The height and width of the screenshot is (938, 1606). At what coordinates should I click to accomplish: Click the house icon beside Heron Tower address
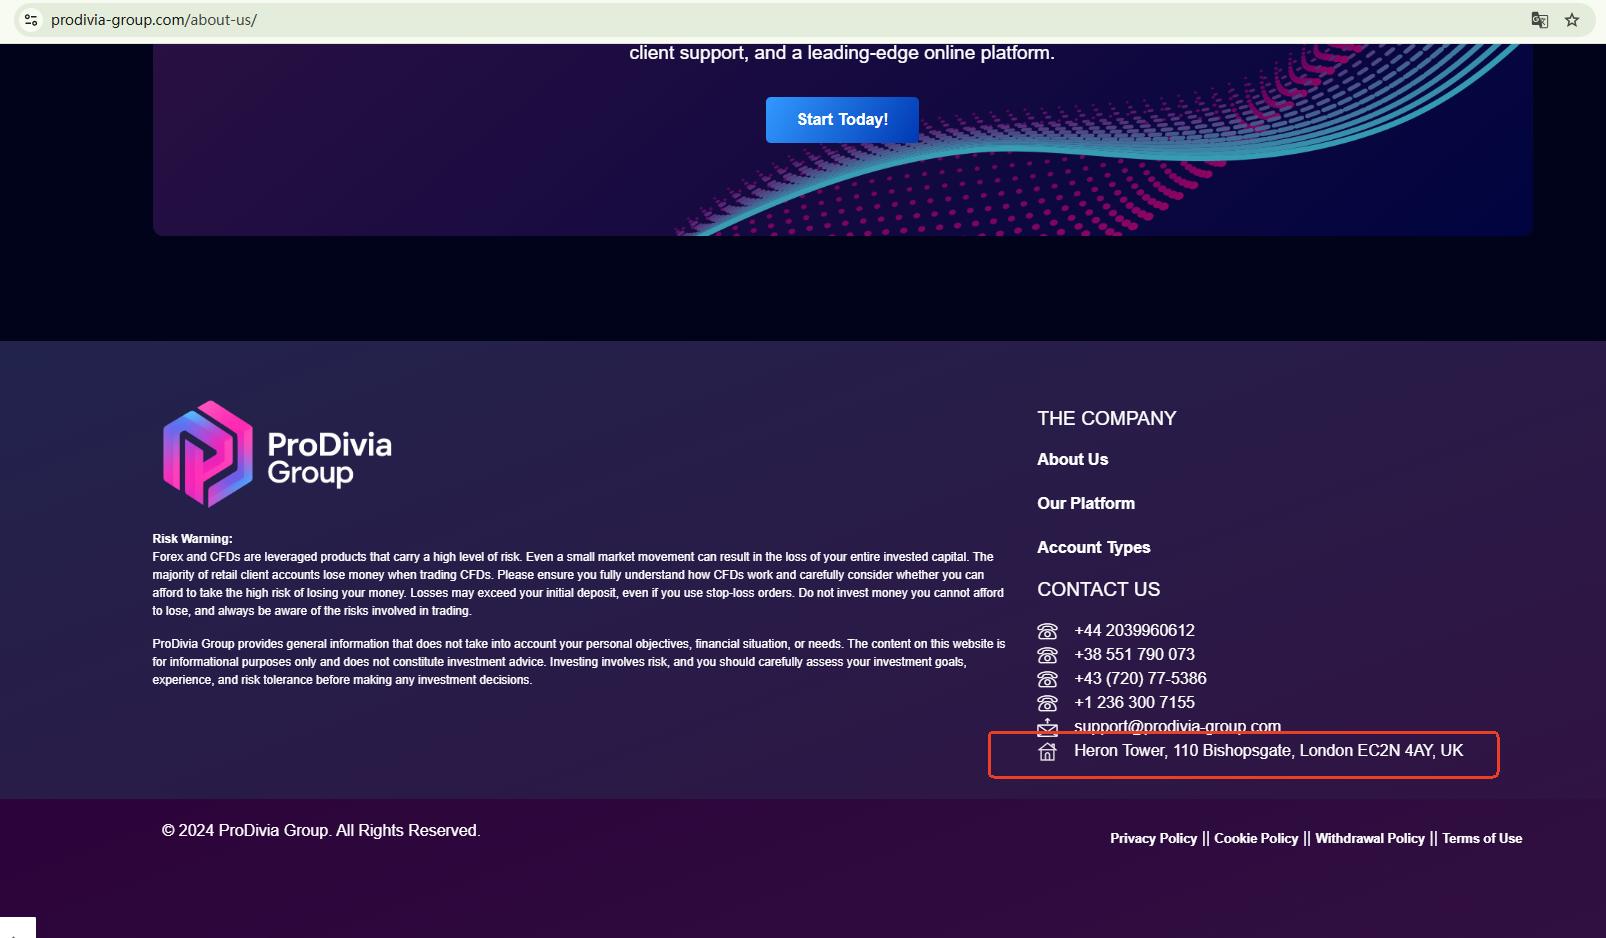tap(1047, 752)
